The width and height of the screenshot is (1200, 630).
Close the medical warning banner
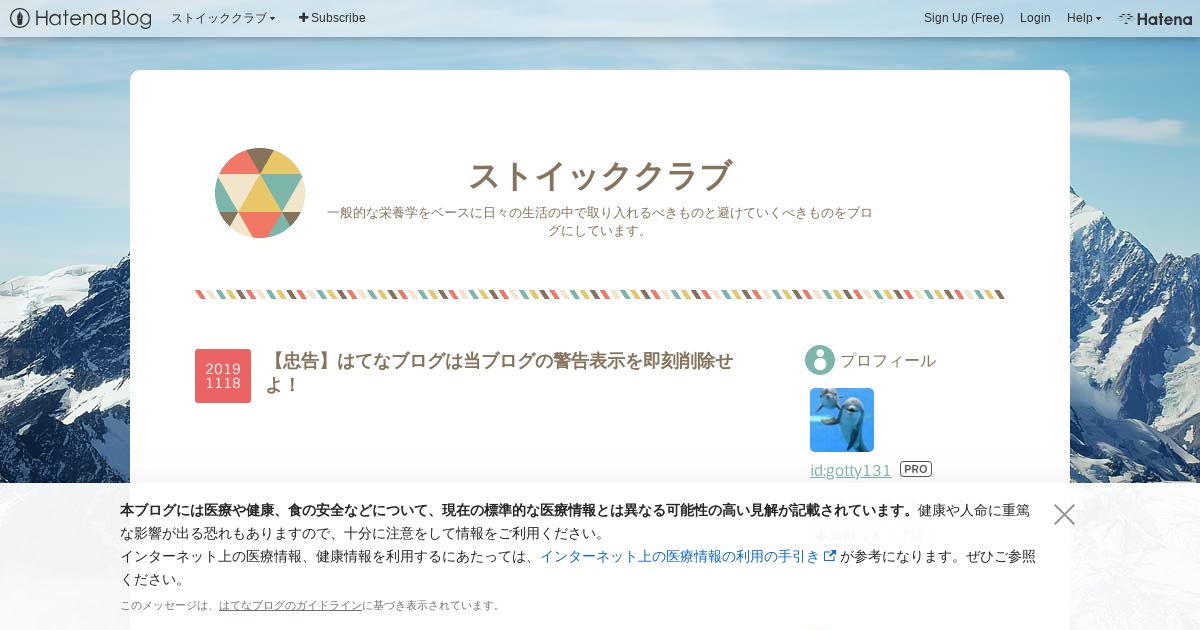[x=1064, y=514]
